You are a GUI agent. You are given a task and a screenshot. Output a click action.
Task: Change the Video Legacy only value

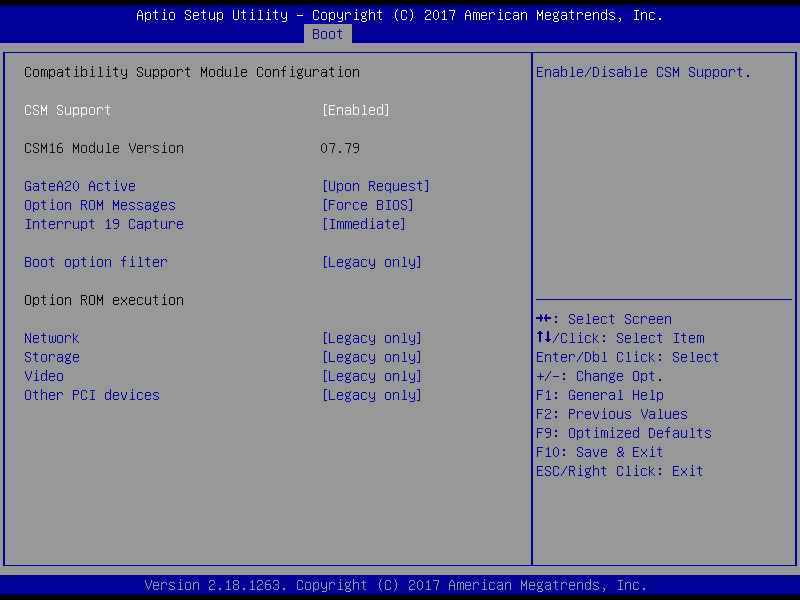tap(371, 376)
